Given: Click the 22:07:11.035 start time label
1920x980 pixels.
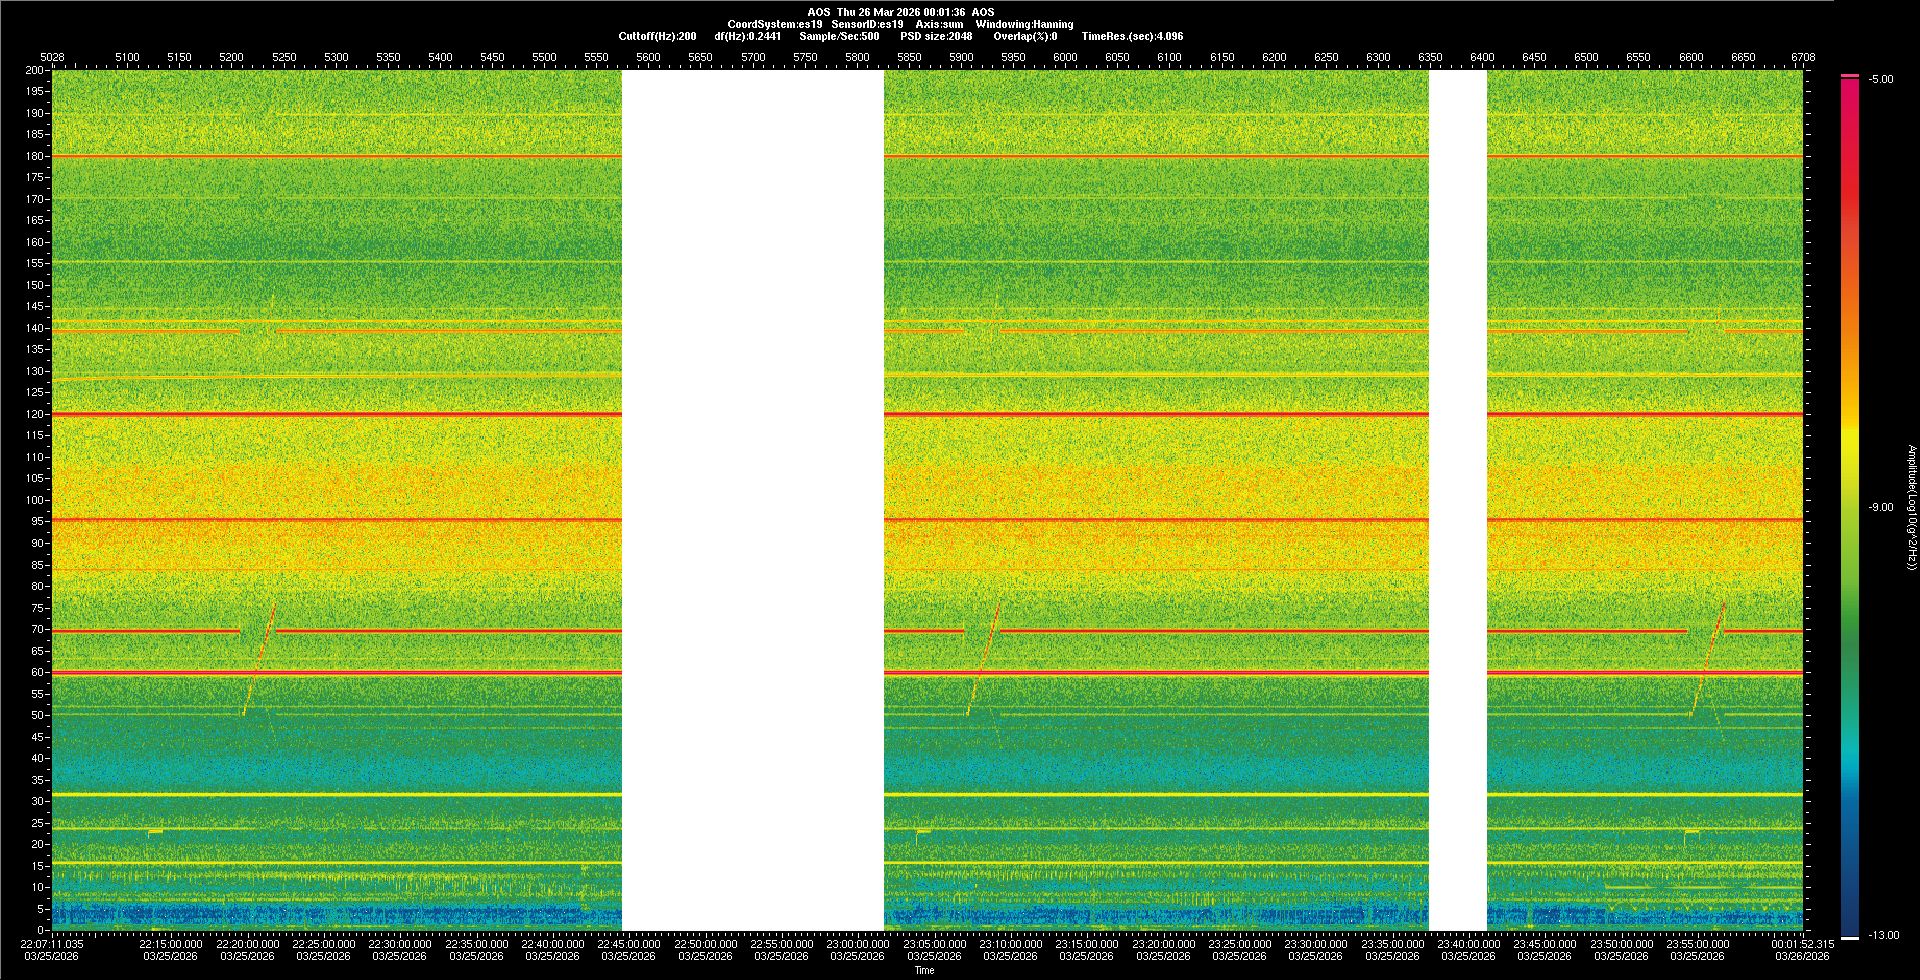Looking at the screenshot, I should pos(53,943).
